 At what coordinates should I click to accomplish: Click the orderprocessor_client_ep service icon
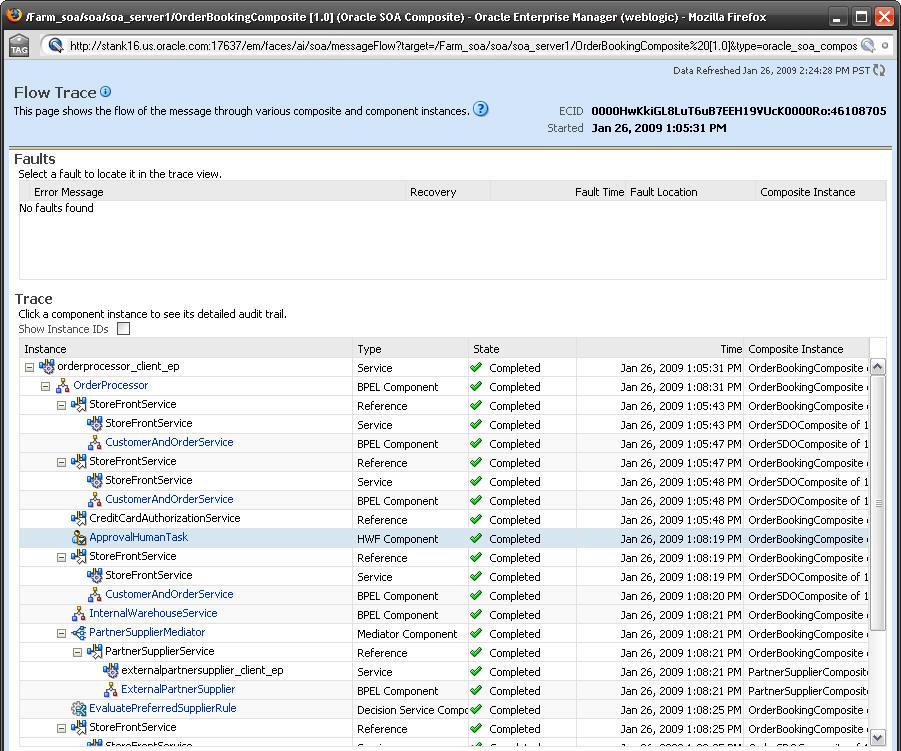47,366
